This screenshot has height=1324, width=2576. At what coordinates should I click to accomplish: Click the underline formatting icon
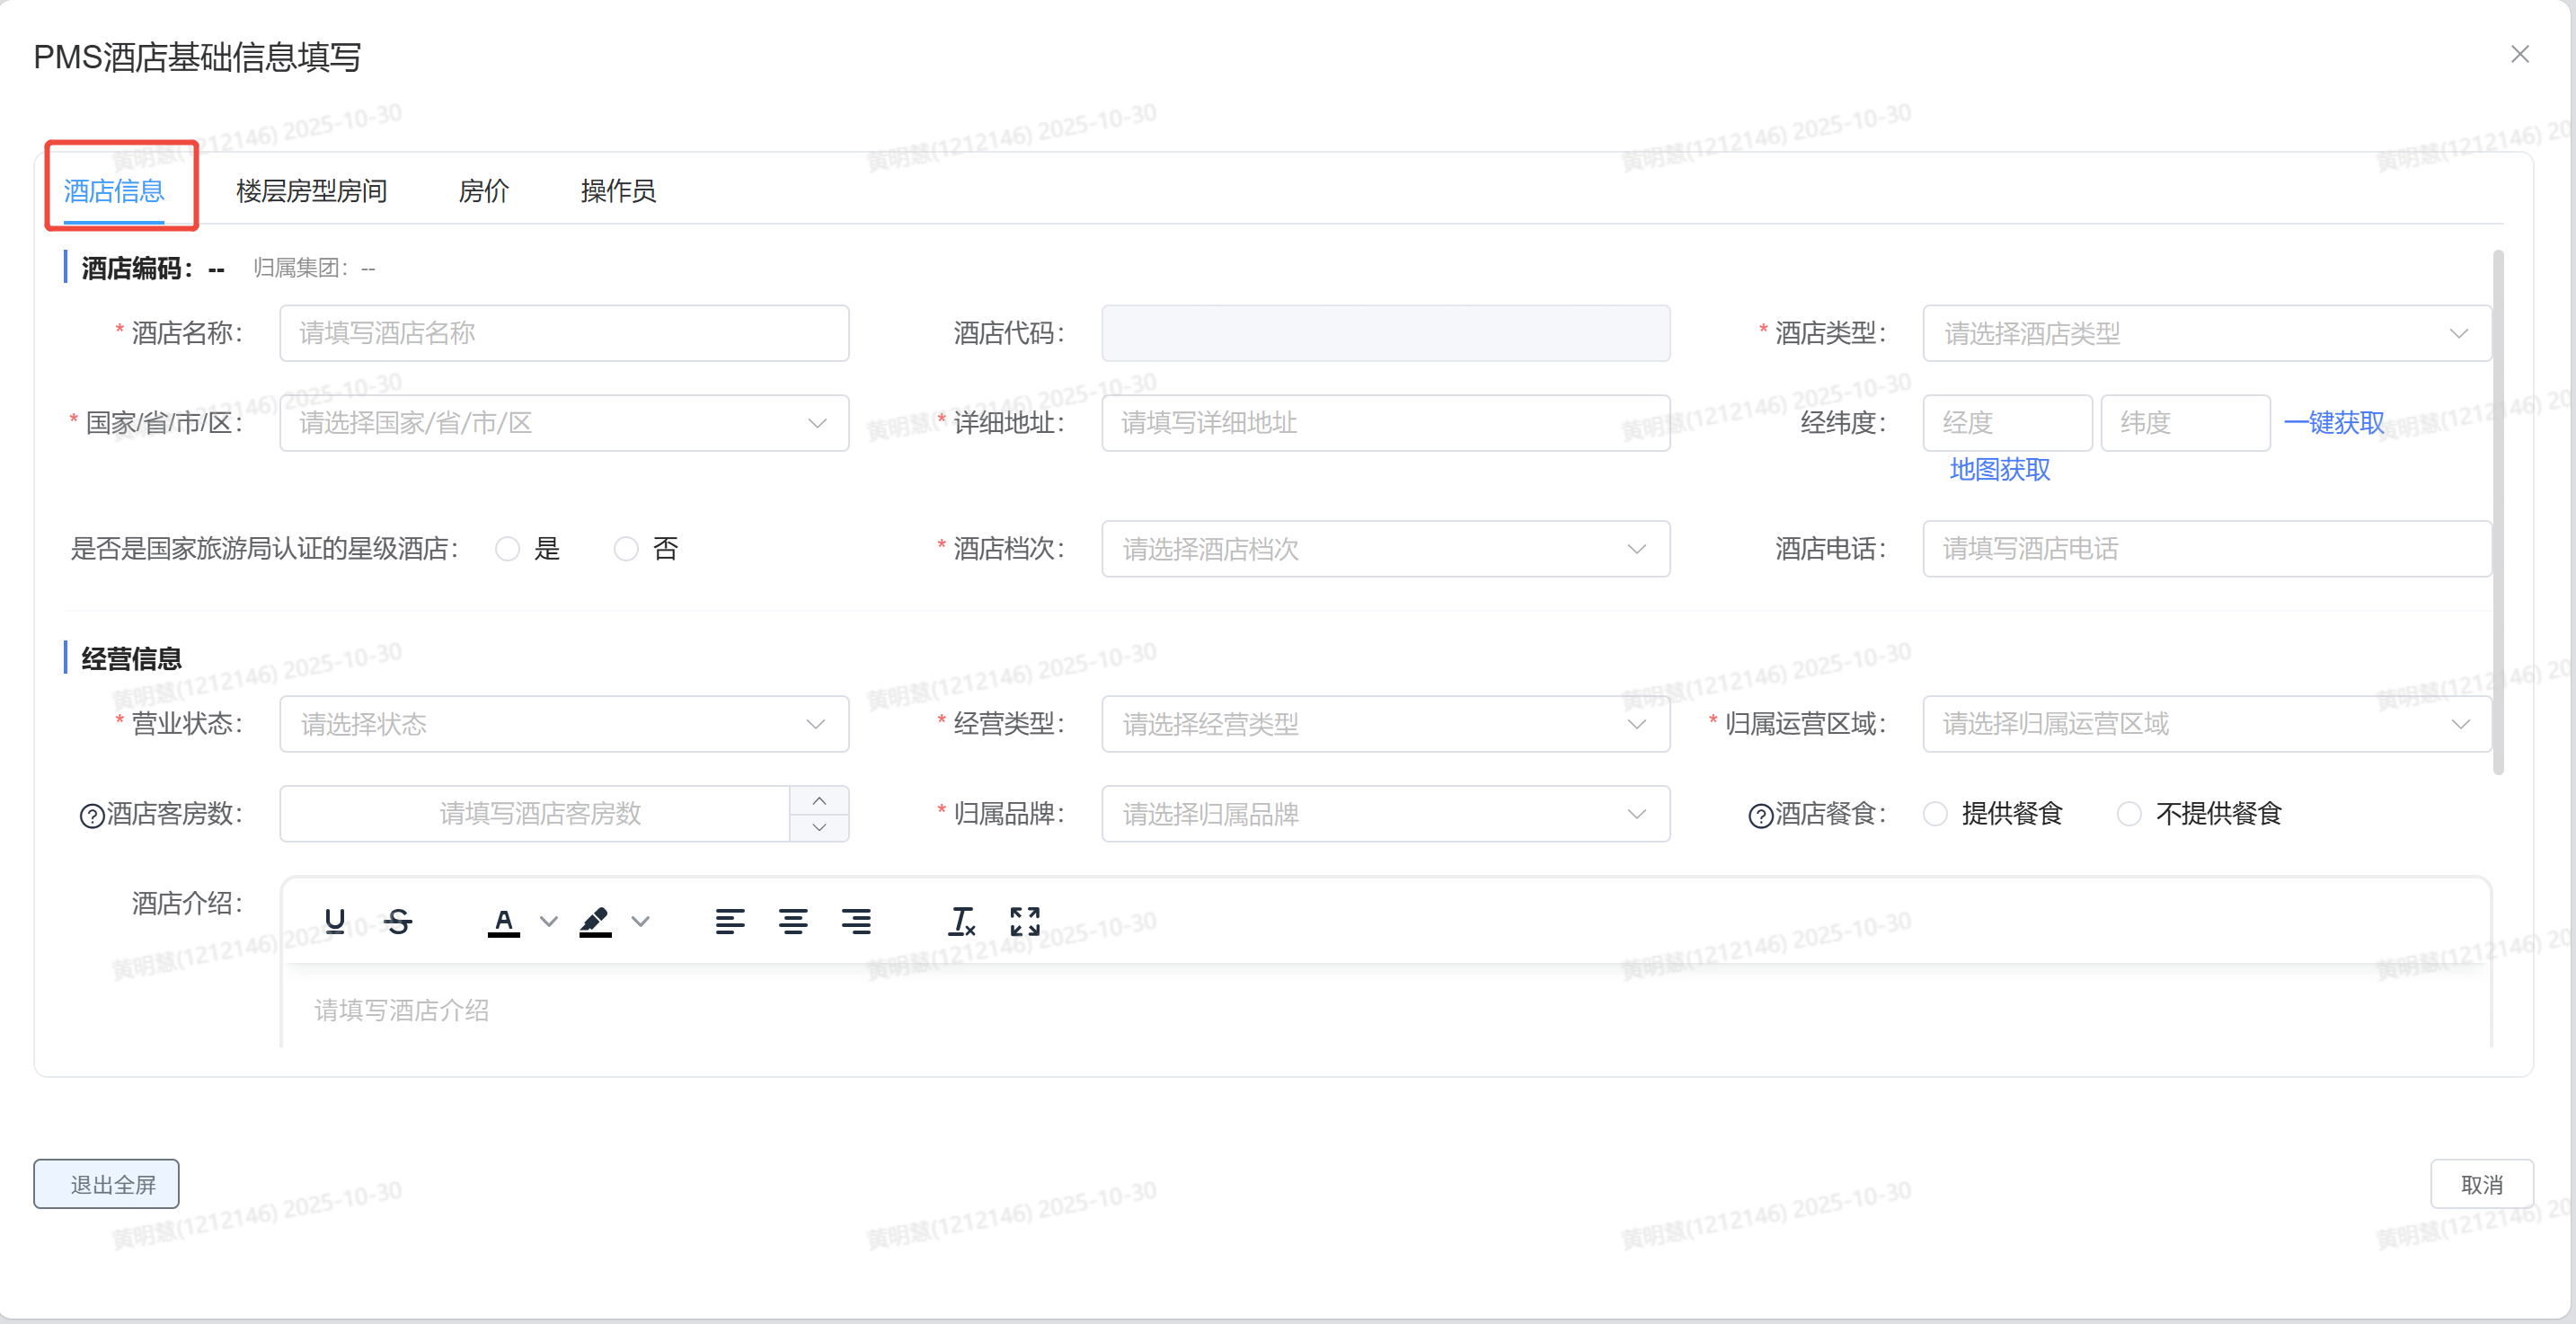click(335, 921)
